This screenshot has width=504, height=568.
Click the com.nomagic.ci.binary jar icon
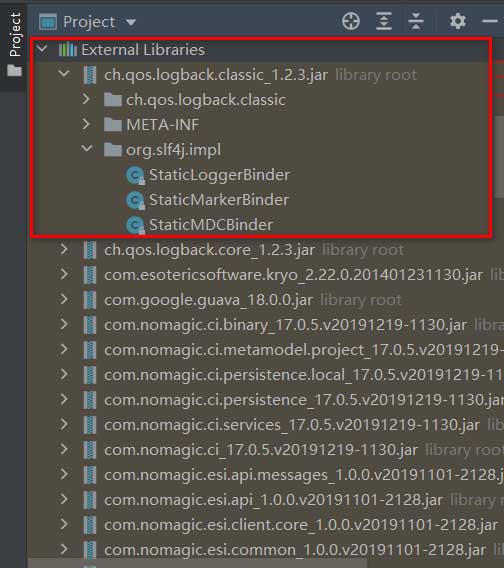point(90,325)
